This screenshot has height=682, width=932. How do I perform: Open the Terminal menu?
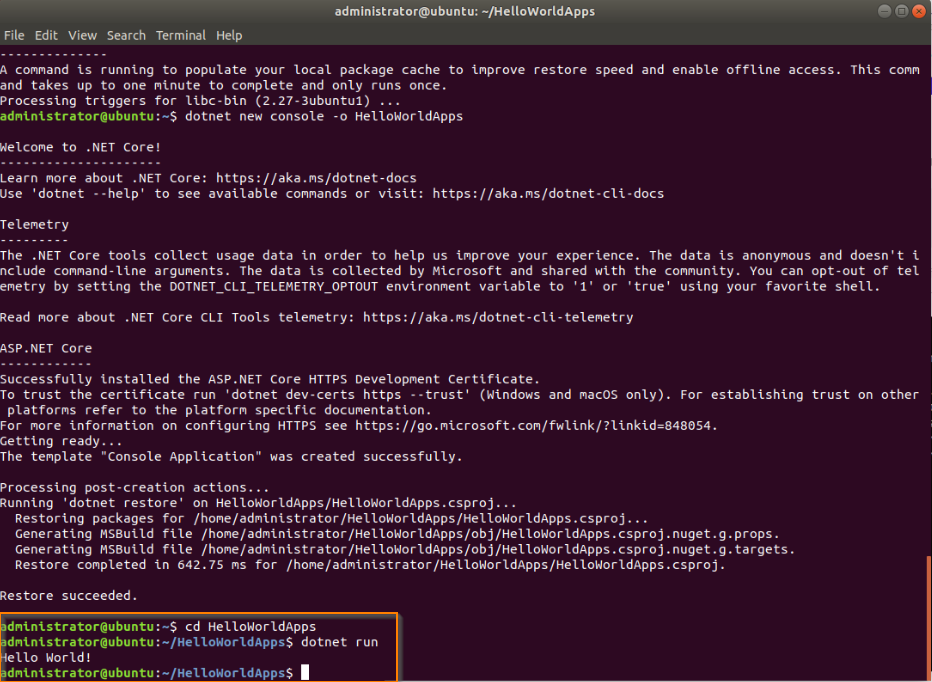(x=181, y=36)
